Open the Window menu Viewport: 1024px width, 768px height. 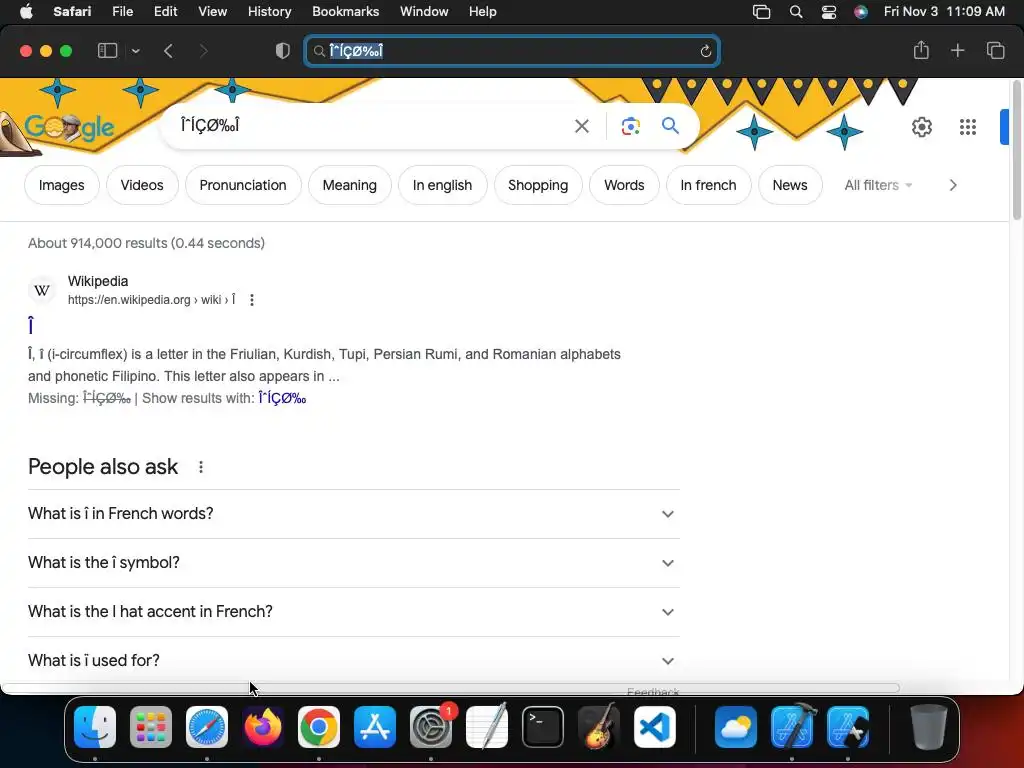point(424,12)
